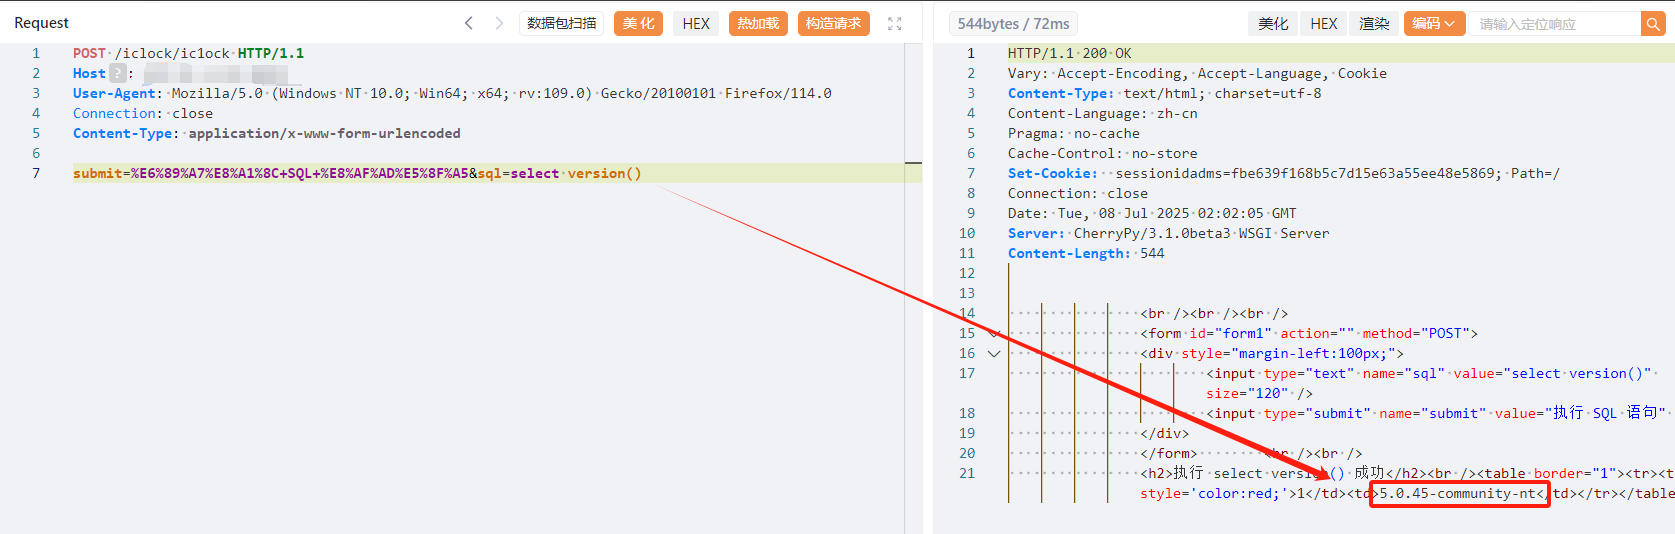Click the closing </form> tag line
This screenshot has width=1675, height=534.
[x=1169, y=453]
